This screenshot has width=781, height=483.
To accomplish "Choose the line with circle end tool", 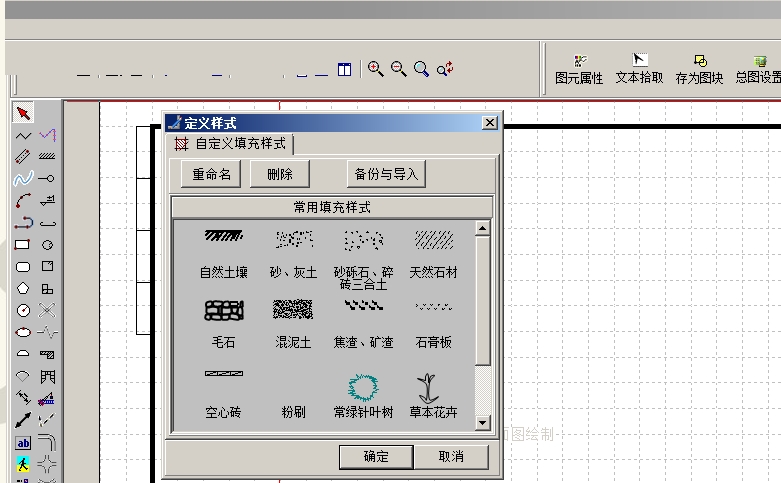I will [47, 178].
